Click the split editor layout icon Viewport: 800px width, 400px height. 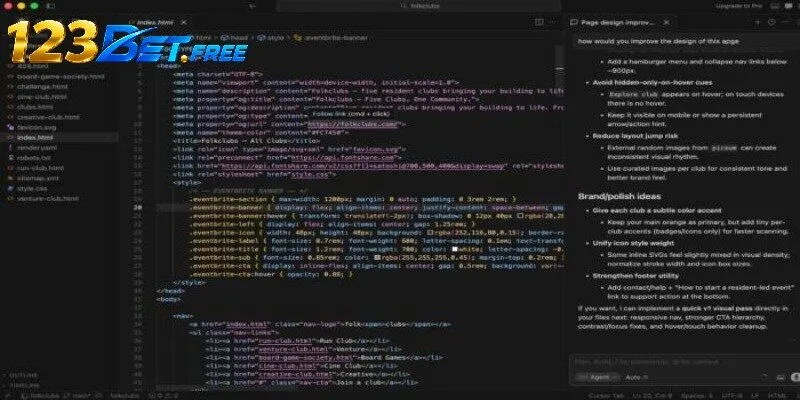point(539,22)
